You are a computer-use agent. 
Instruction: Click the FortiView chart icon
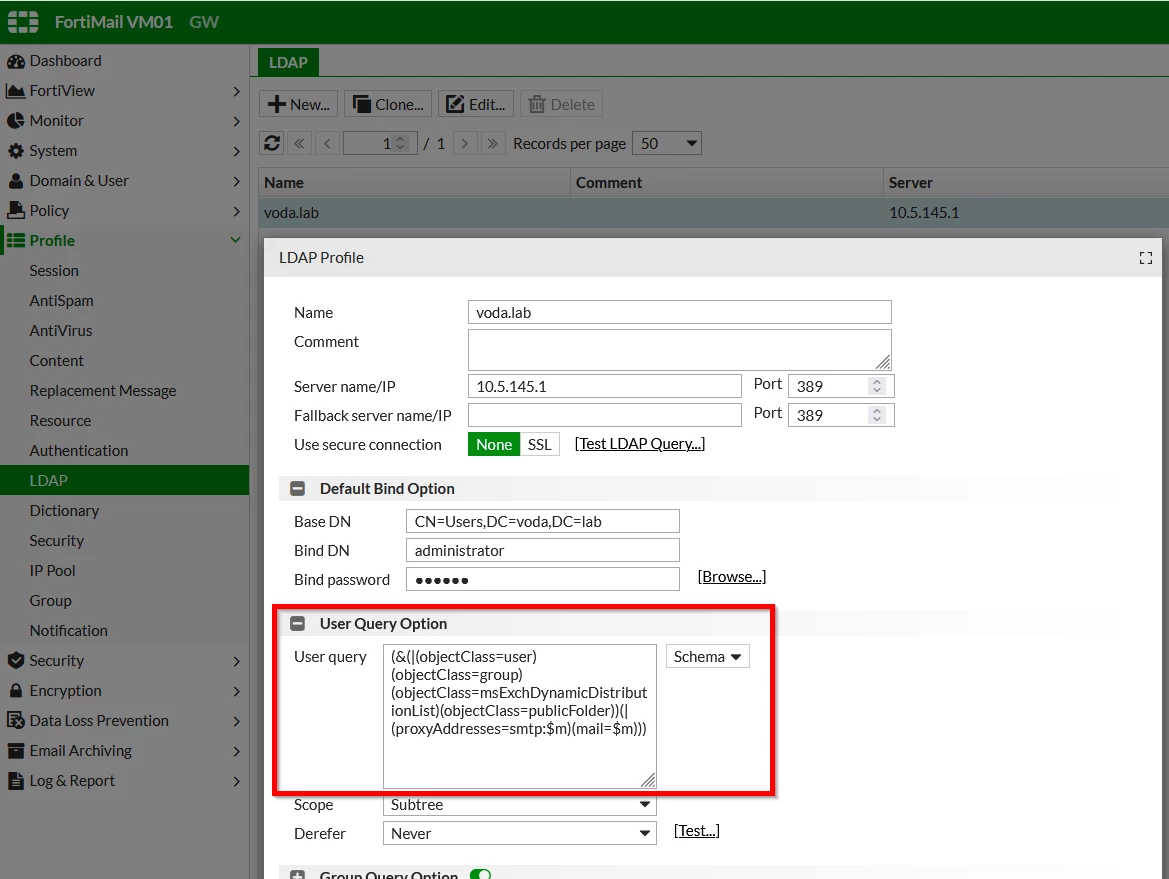pos(16,91)
